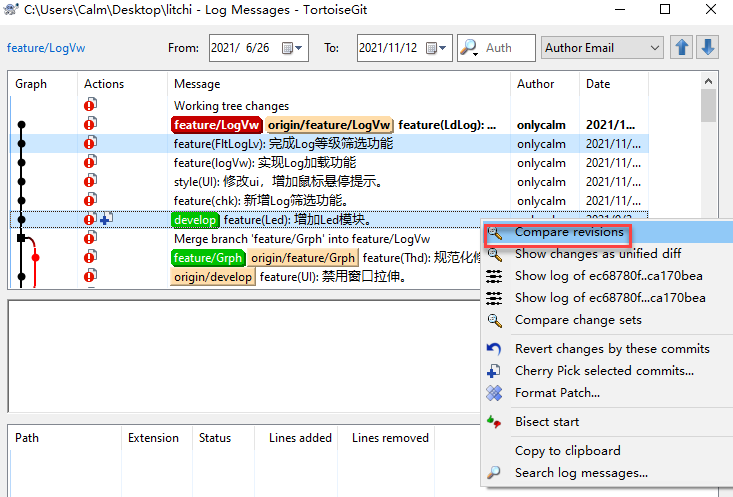This screenshot has width=733, height=497.
Task: Open the To date calendar picker
Action: click(436, 48)
